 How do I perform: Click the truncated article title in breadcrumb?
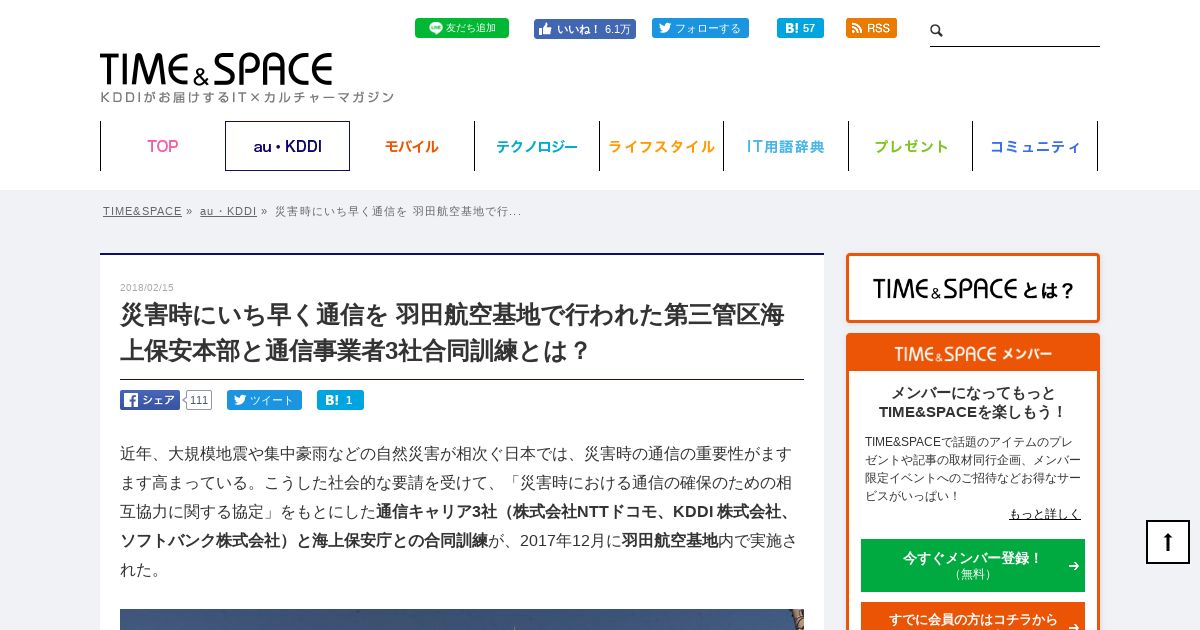click(398, 211)
